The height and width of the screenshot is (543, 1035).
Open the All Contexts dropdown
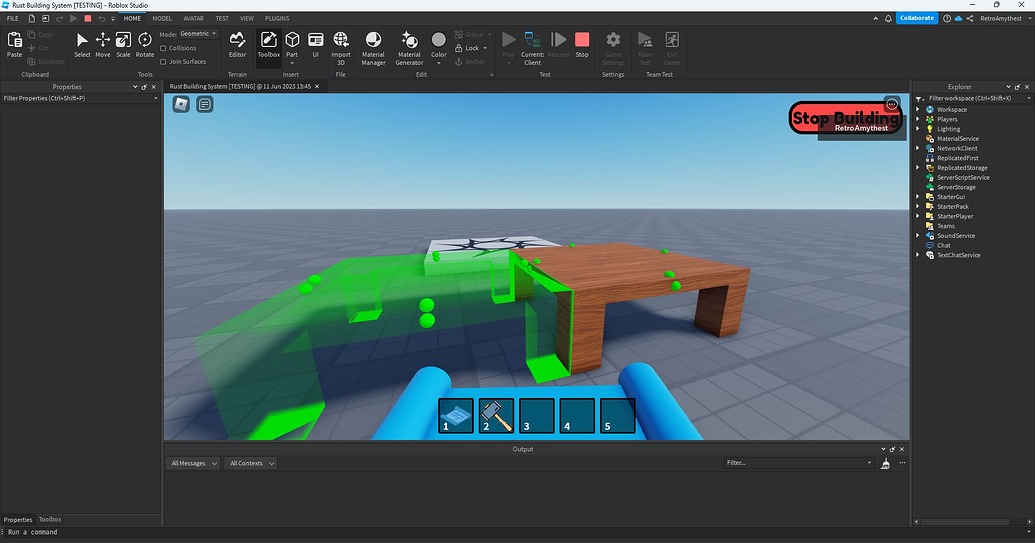251,463
